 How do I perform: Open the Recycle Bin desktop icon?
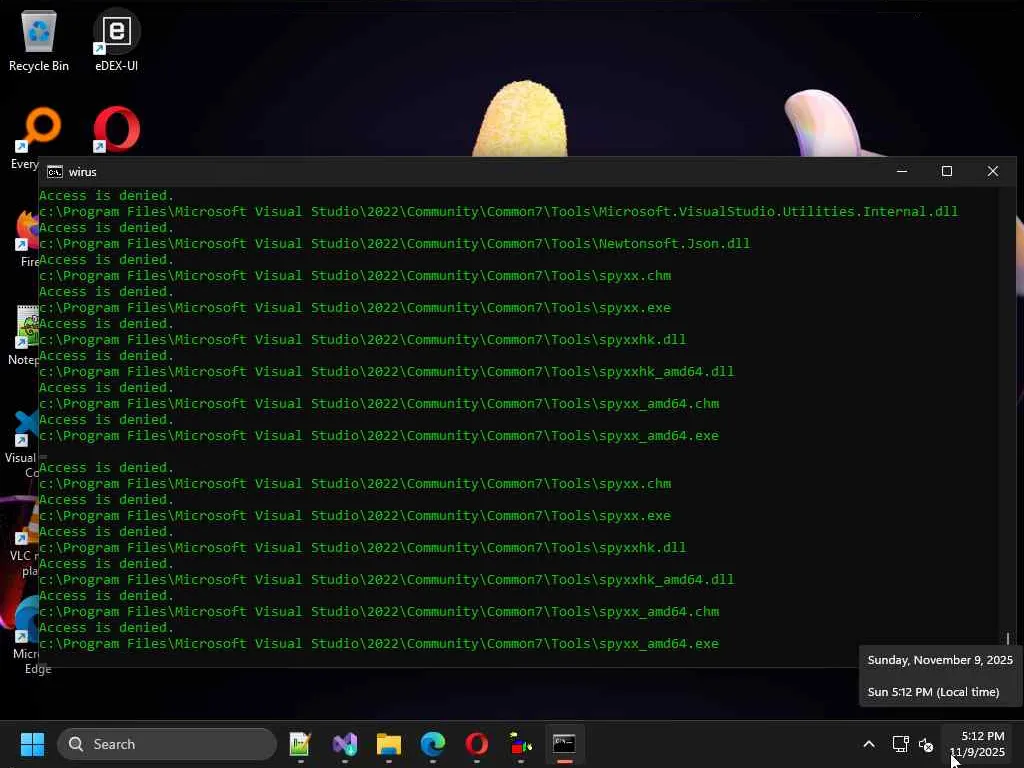(39, 40)
